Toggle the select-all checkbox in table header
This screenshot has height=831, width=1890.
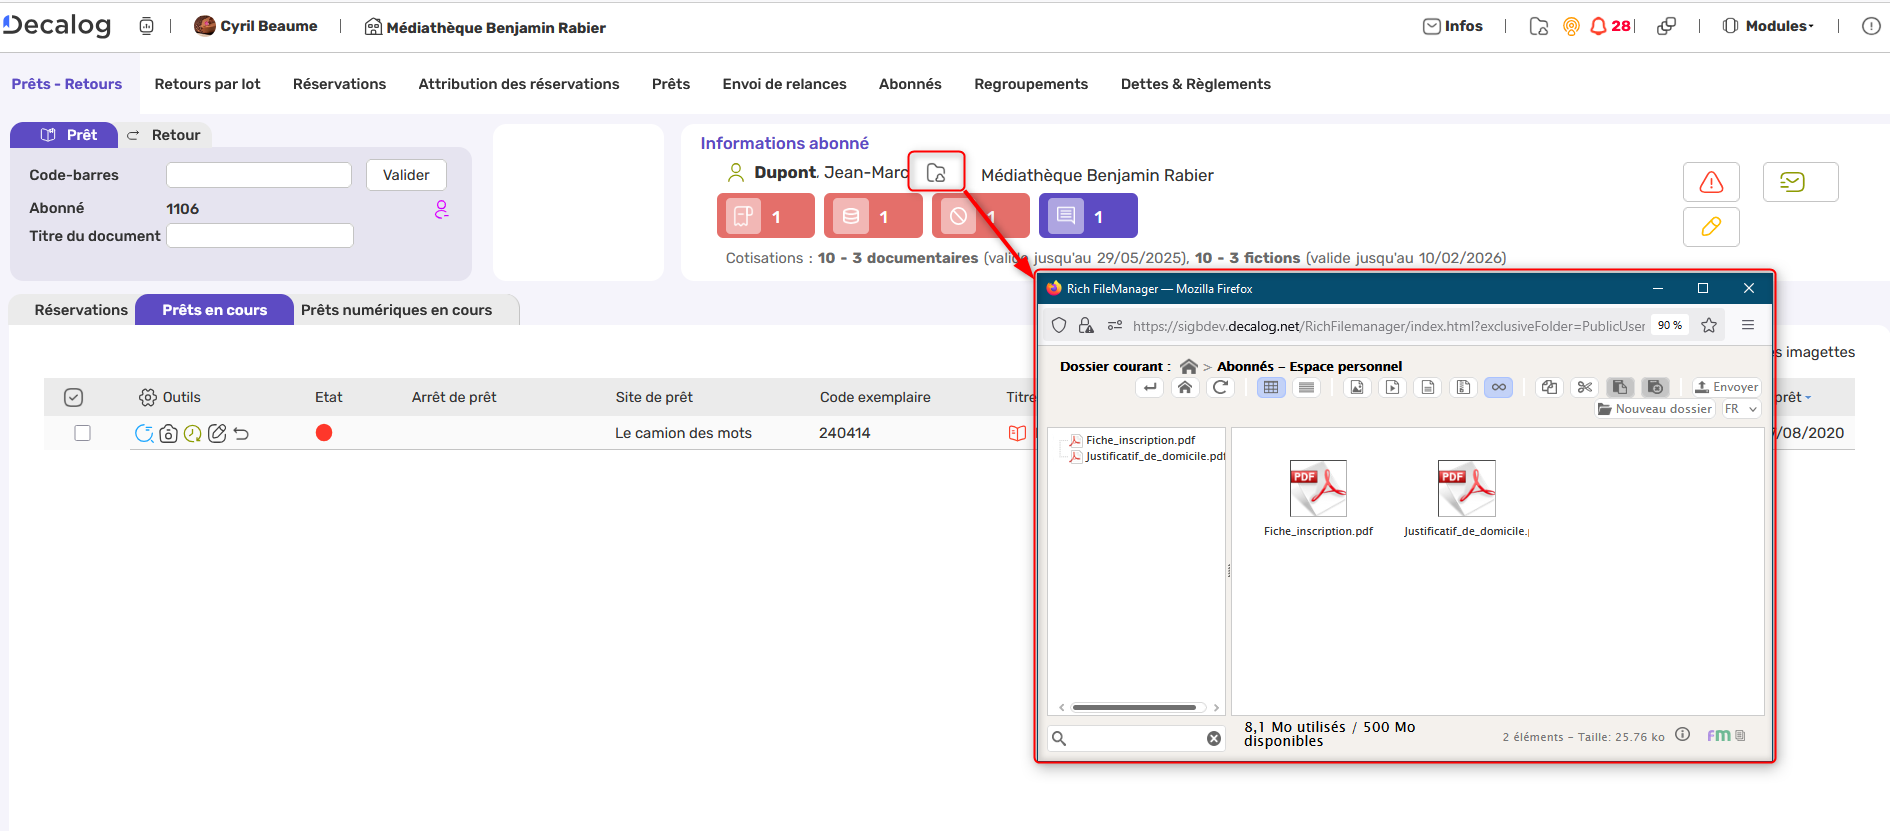73,397
